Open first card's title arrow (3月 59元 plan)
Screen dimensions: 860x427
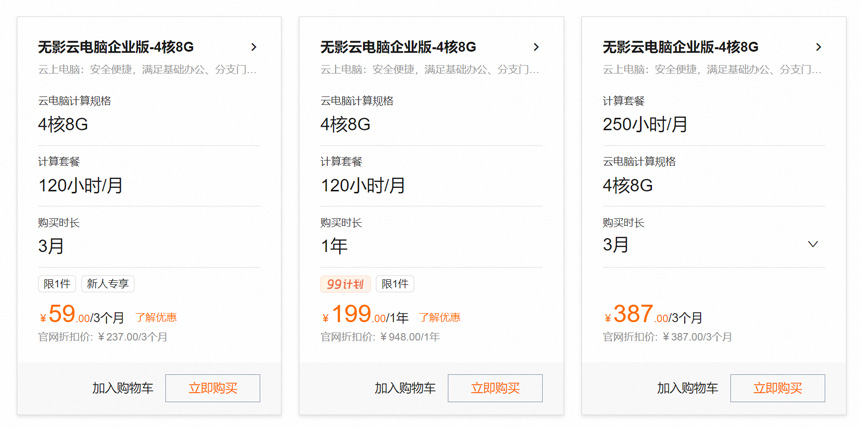pyautogui.click(x=254, y=47)
